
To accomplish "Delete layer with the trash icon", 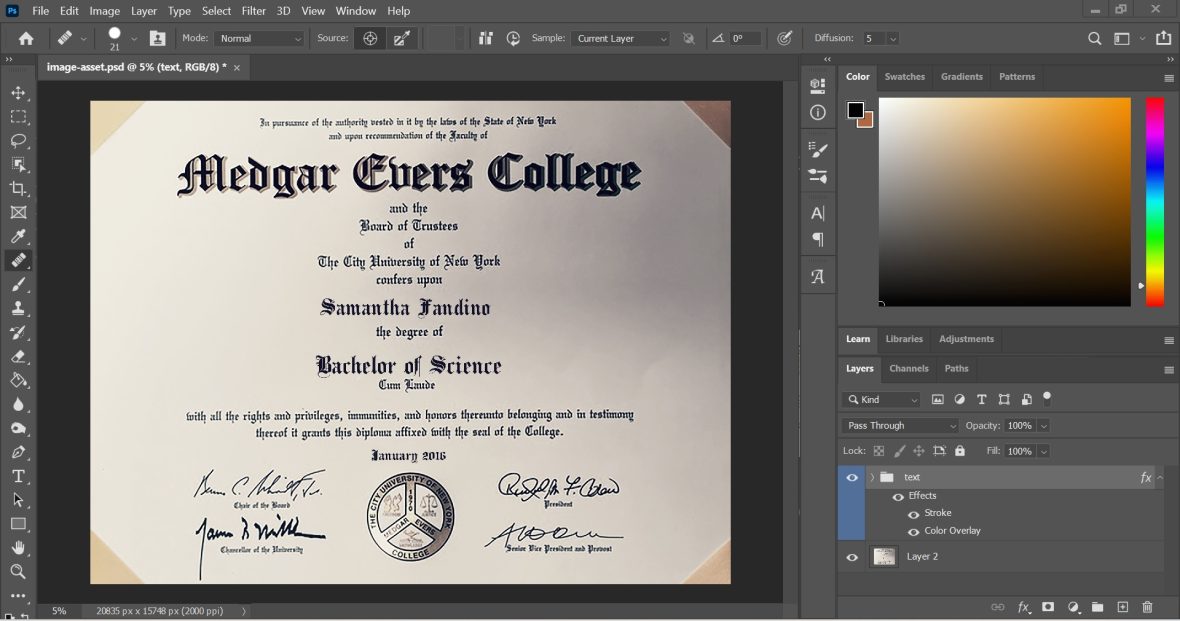I will [x=1147, y=607].
